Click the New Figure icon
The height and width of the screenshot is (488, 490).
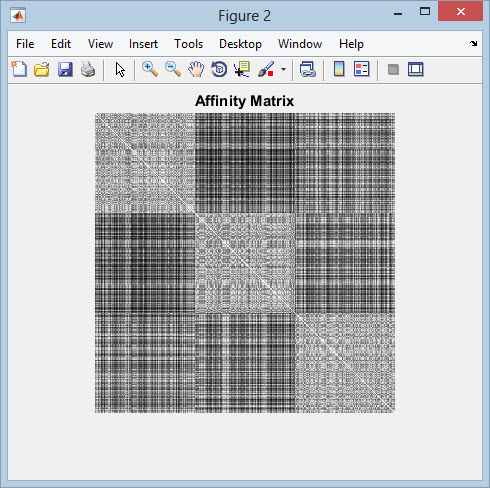click(19, 69)
